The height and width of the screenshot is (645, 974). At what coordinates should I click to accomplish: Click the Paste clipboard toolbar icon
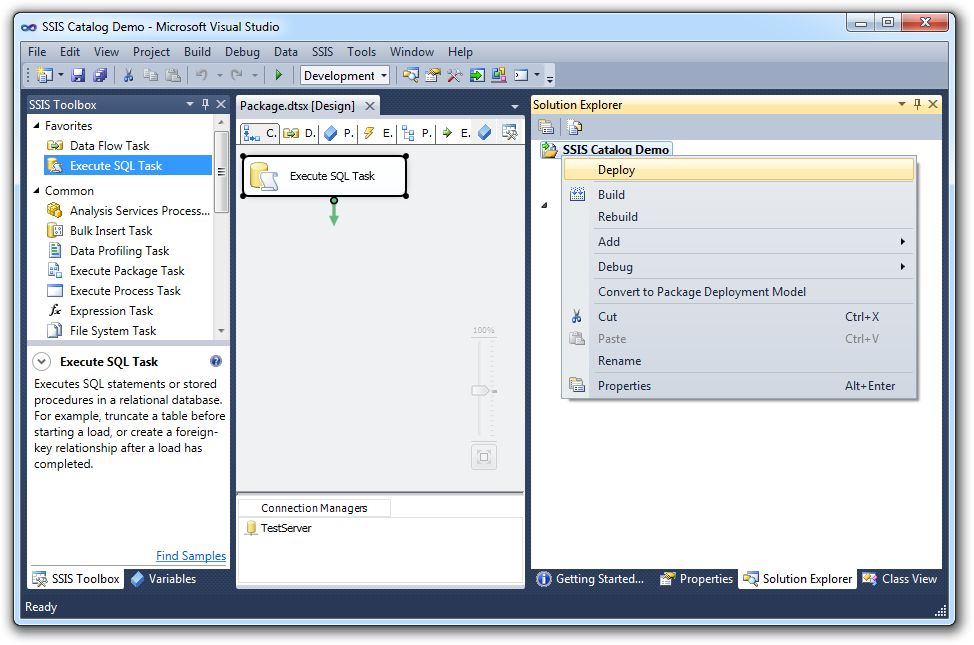[x=173, y=75]
